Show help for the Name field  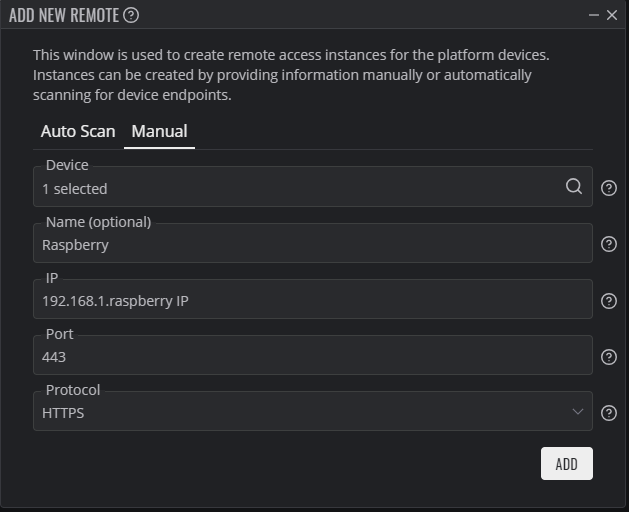click(609, 244)
